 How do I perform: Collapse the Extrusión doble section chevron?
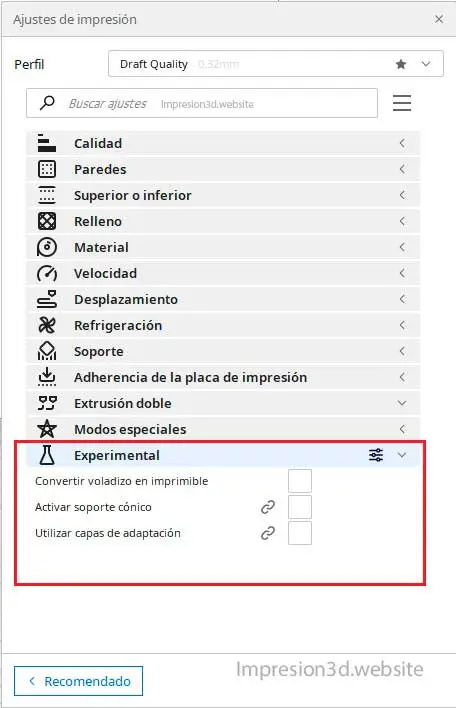pos(402,403)
